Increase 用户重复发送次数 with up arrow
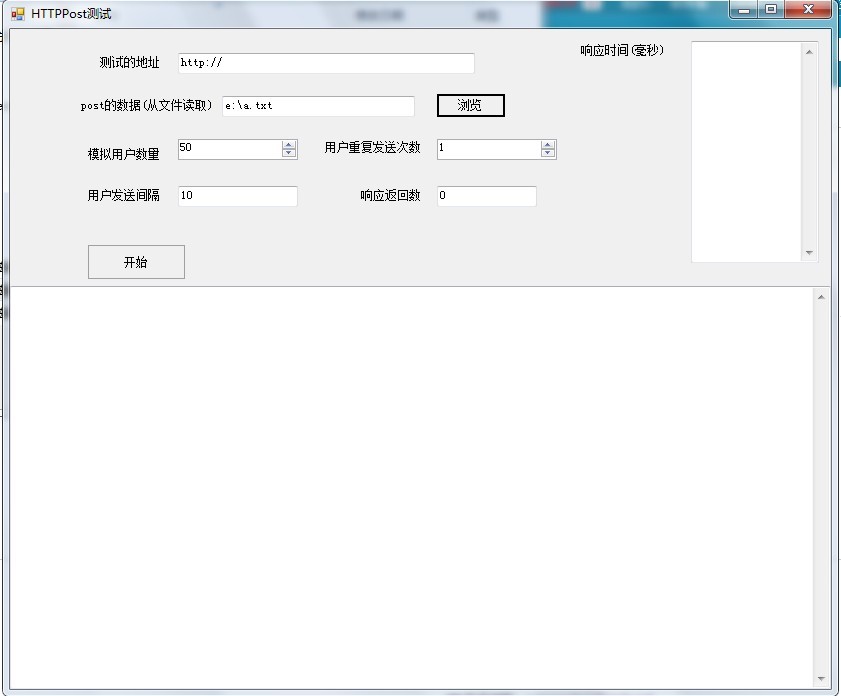This screenshot has width=841, height=696. click(548, 145)
